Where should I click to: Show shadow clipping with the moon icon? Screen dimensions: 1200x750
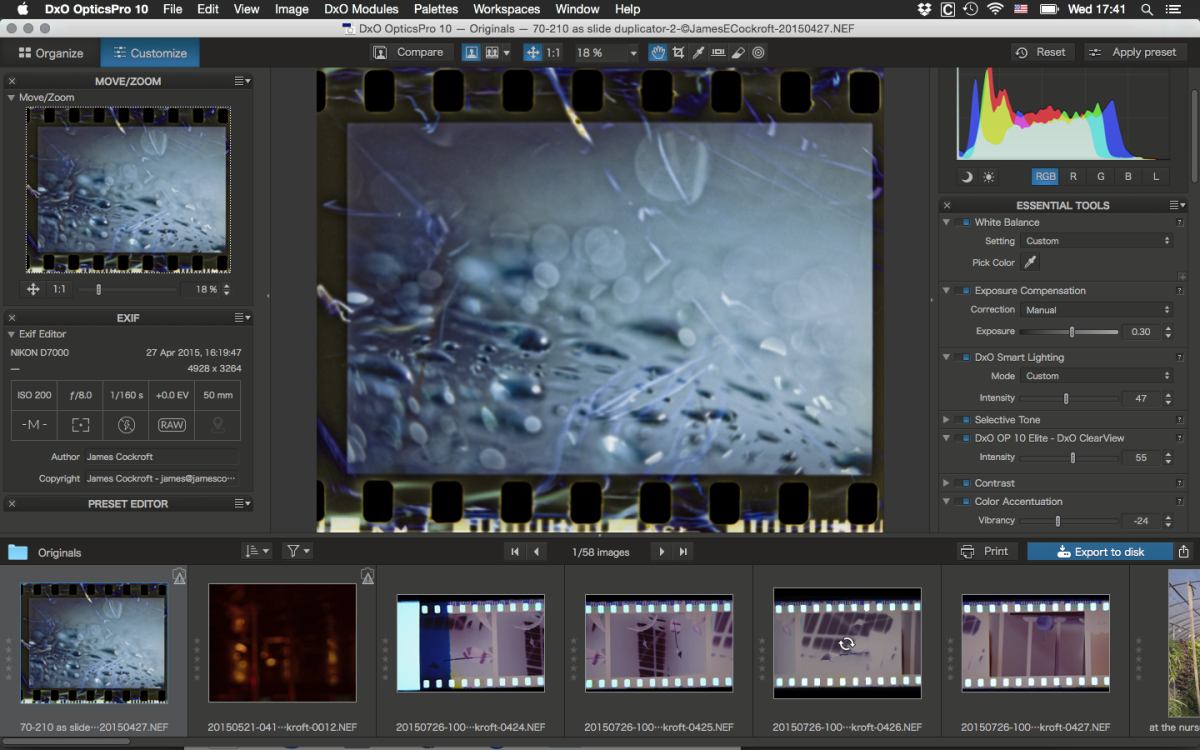click(x=967, y=176)
